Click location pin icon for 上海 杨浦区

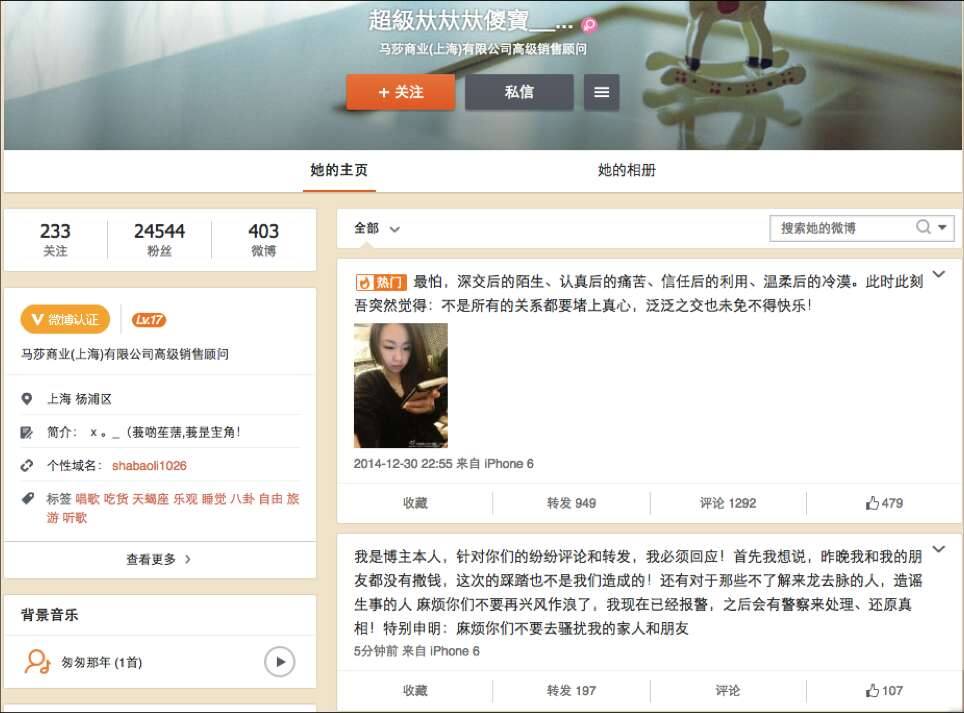coord(26,399)
